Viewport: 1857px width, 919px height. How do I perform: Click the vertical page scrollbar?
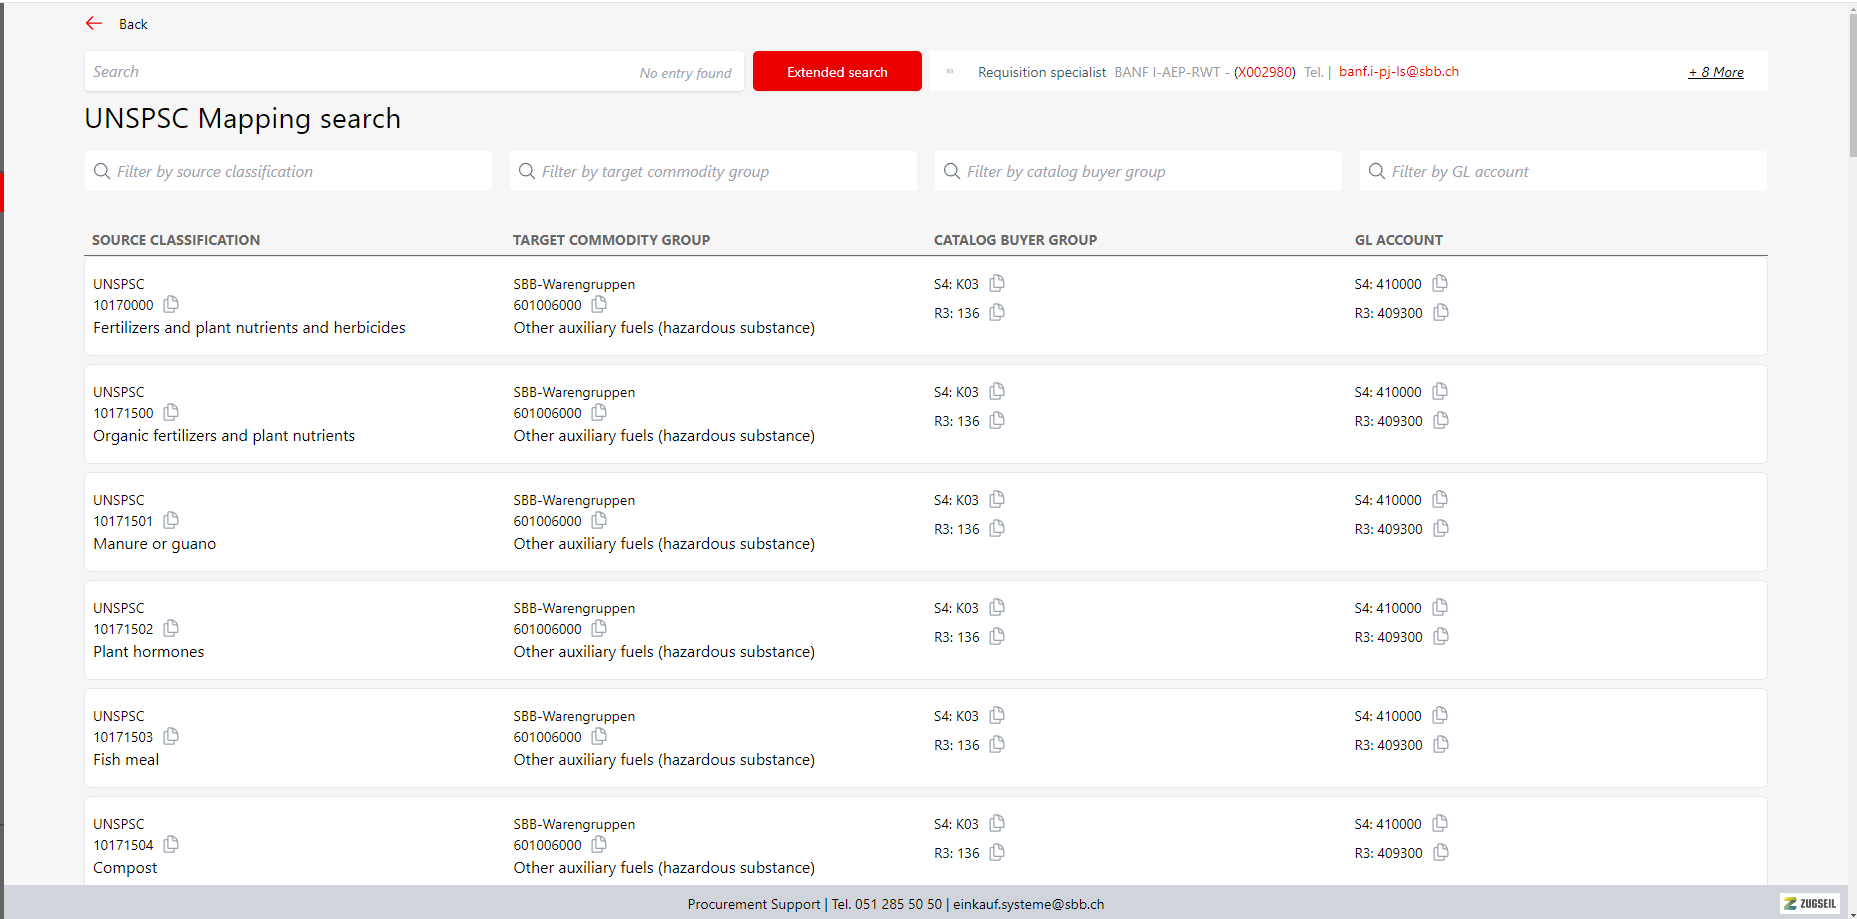[x=1851, y=80]
